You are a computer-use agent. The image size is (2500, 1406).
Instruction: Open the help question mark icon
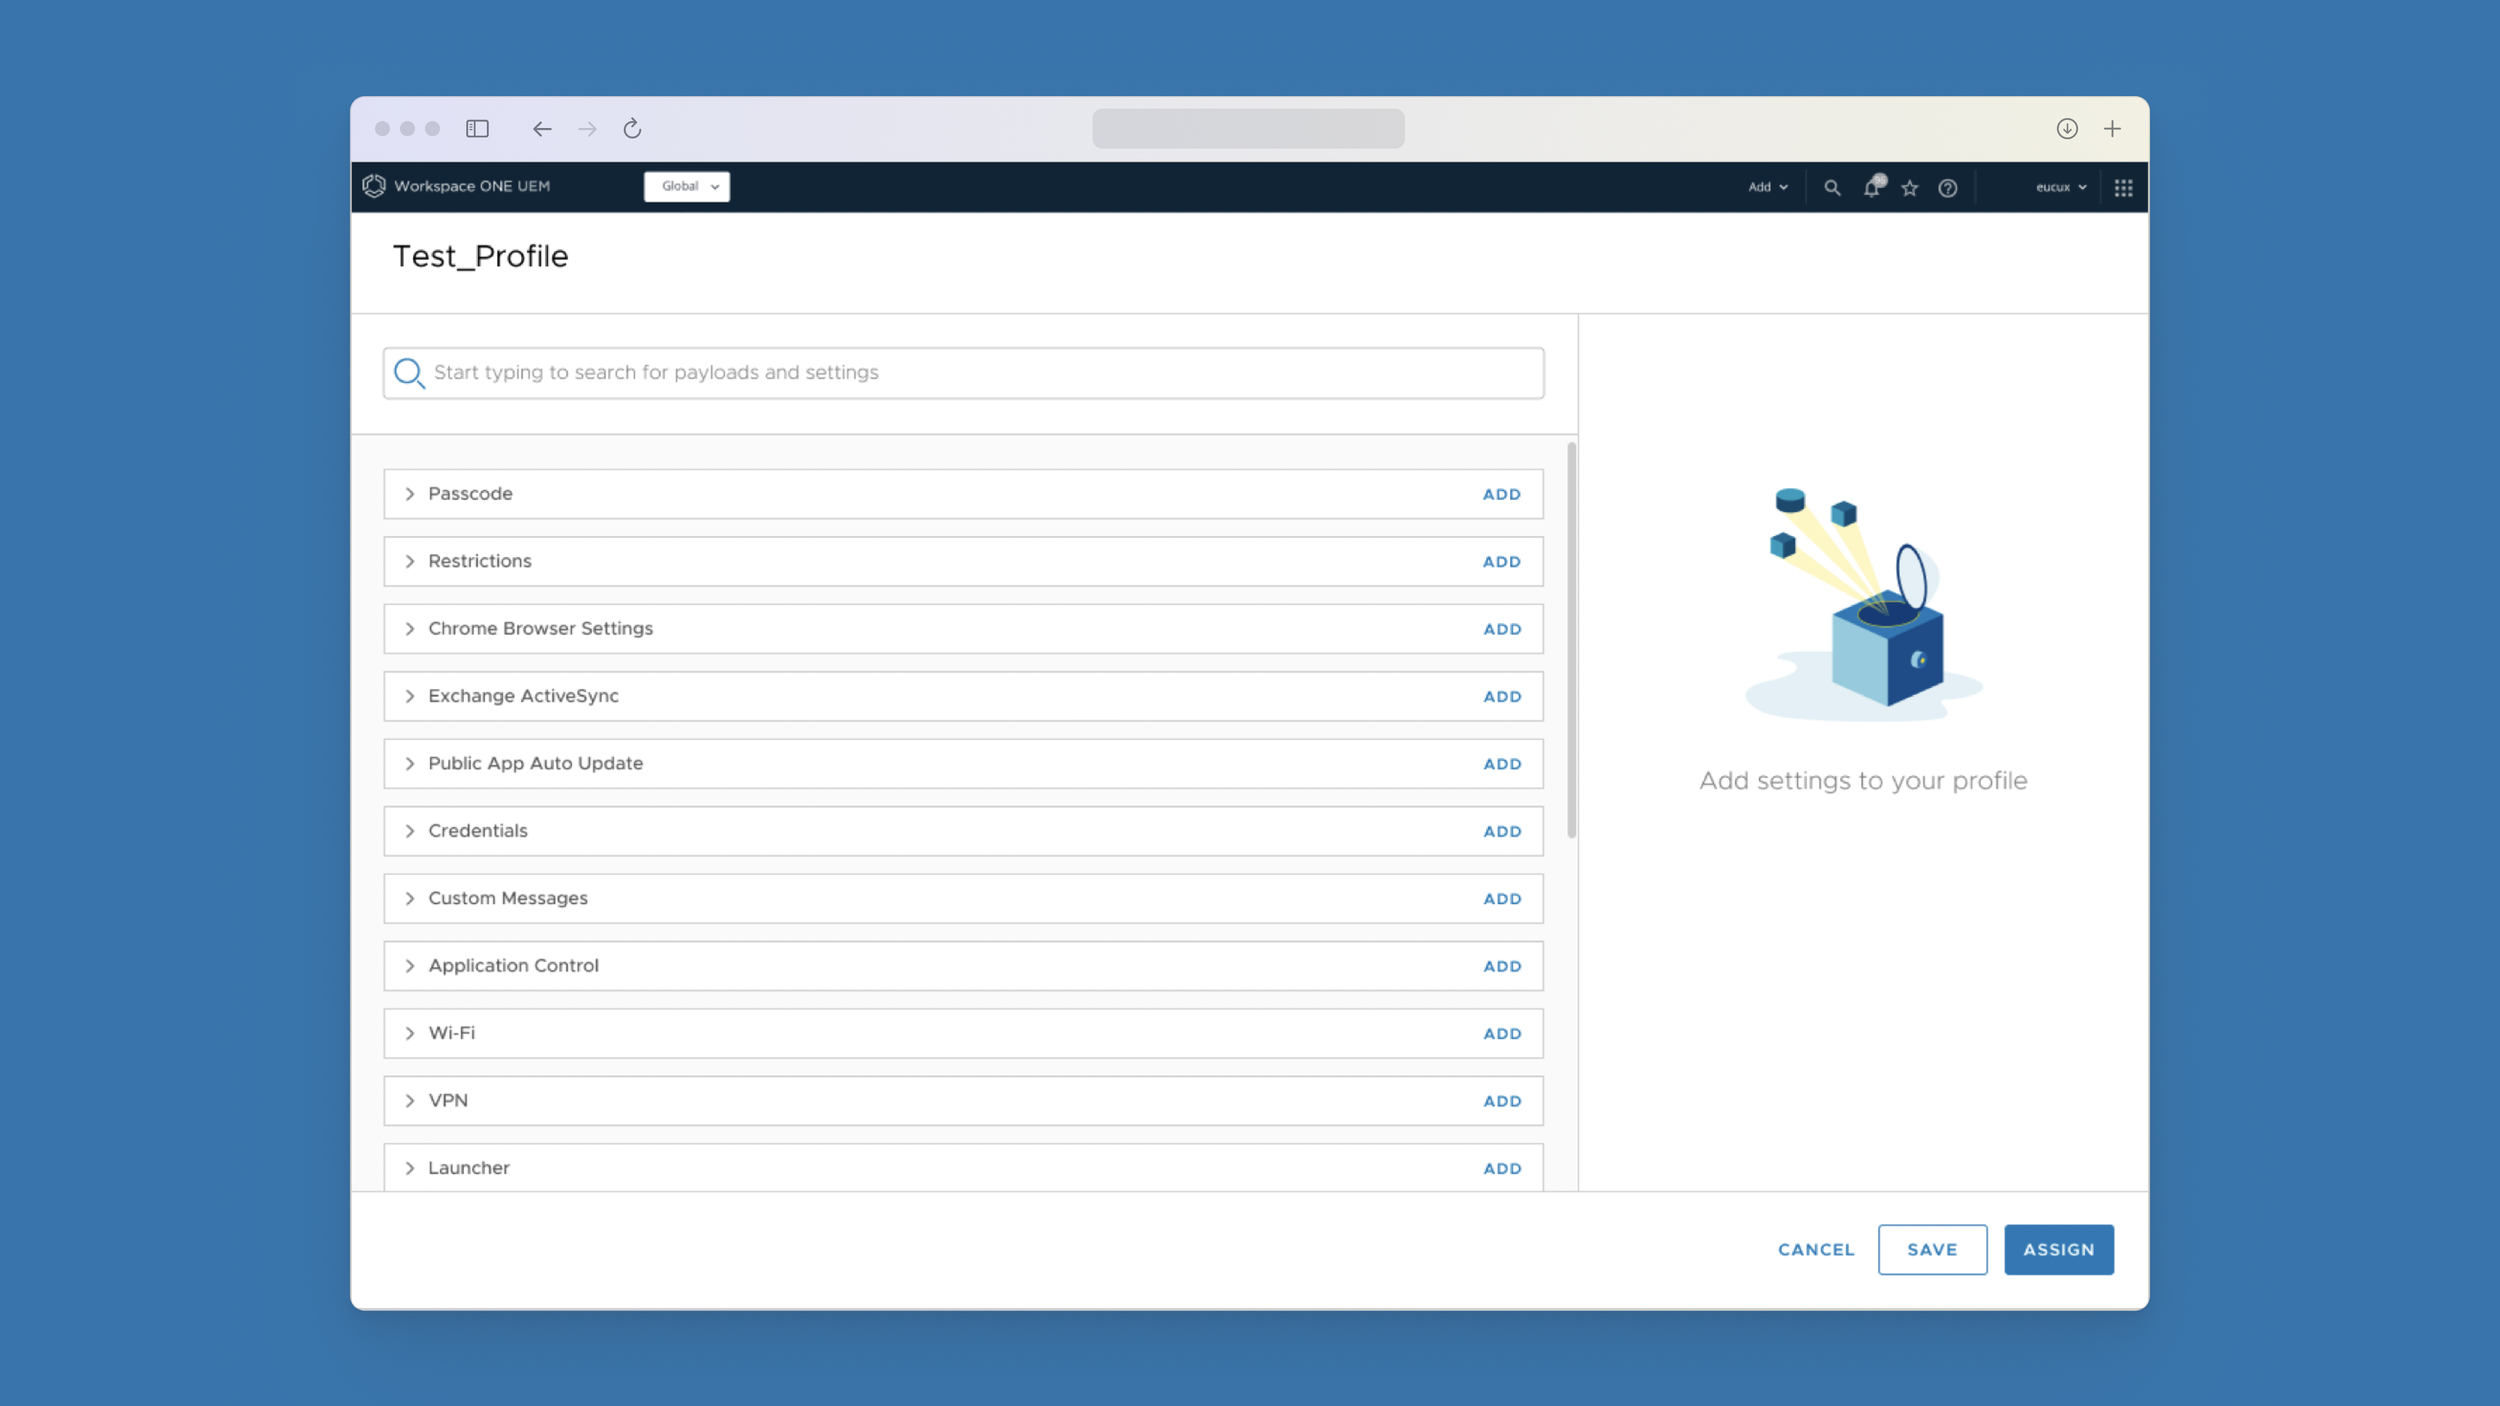(x=1947, y=188)
